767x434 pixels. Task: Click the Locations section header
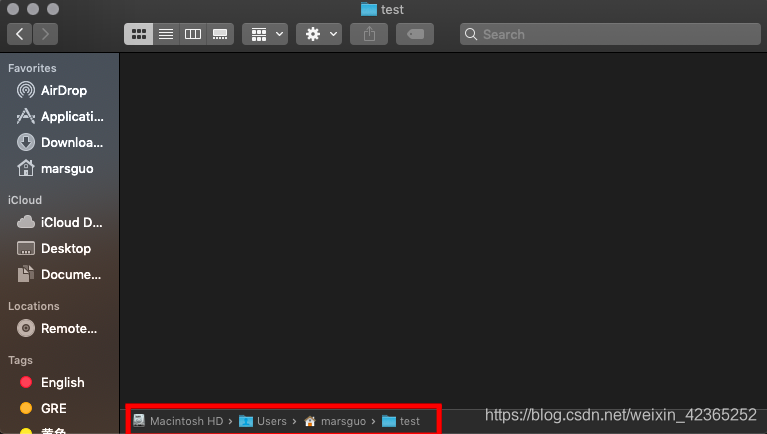click(34, 306)
